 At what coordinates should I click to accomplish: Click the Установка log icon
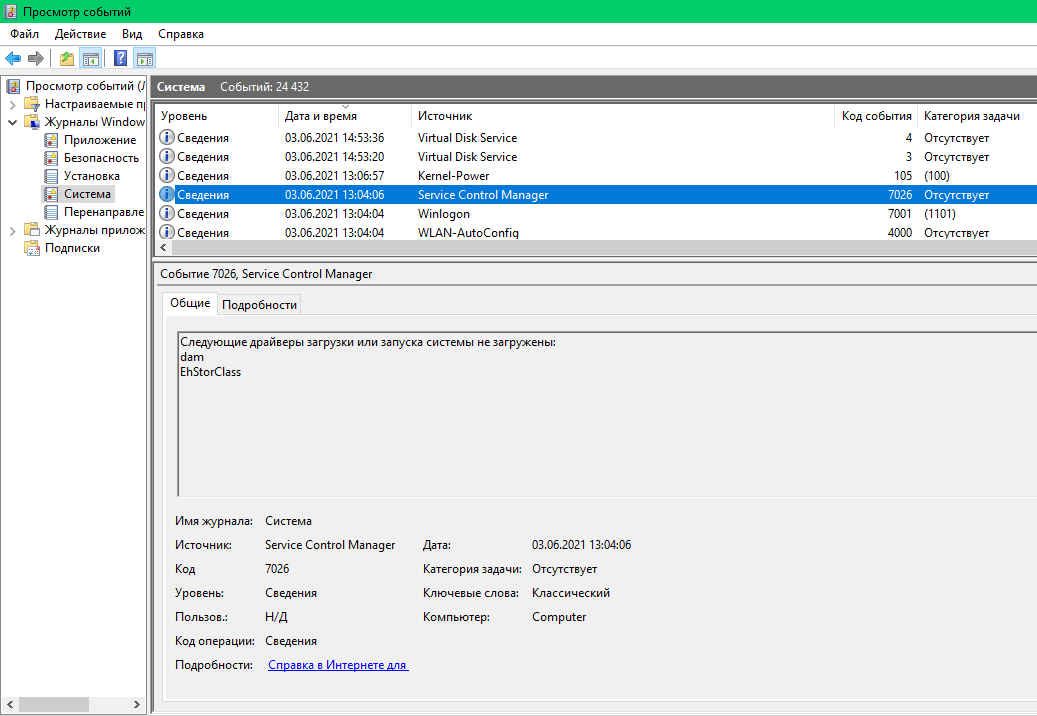click(51, 176)
